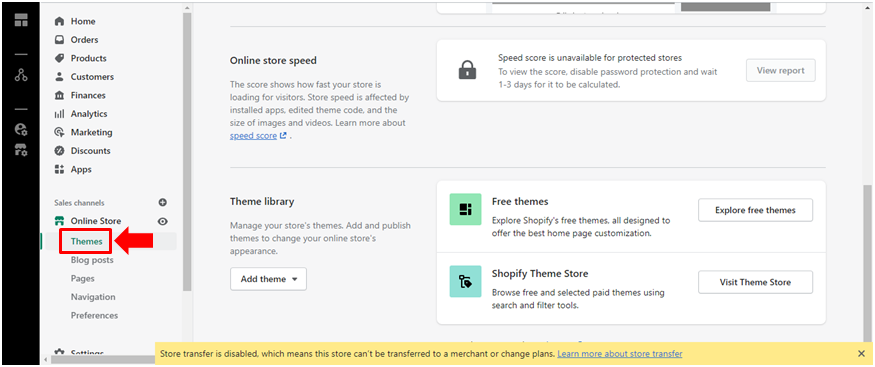The height and width of the screenshot is (367, 875).
Task: Go to Products
Action: point(88,58)
